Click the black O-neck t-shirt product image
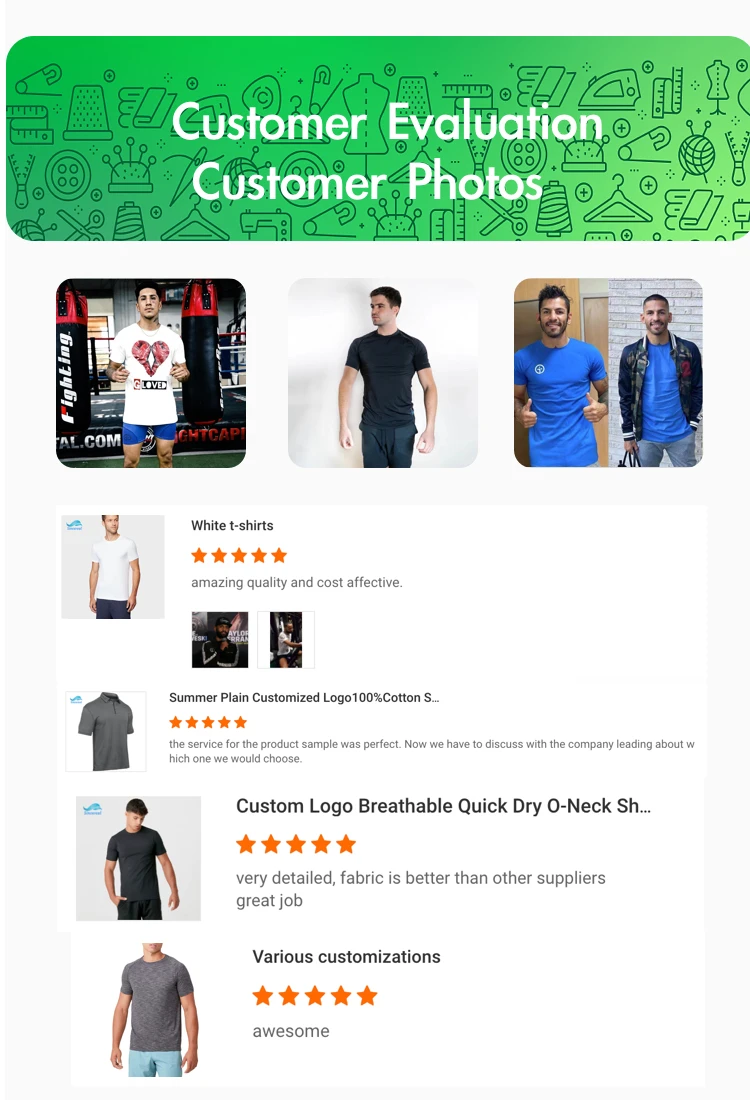The image size is (750, 1100). (138, 858)
